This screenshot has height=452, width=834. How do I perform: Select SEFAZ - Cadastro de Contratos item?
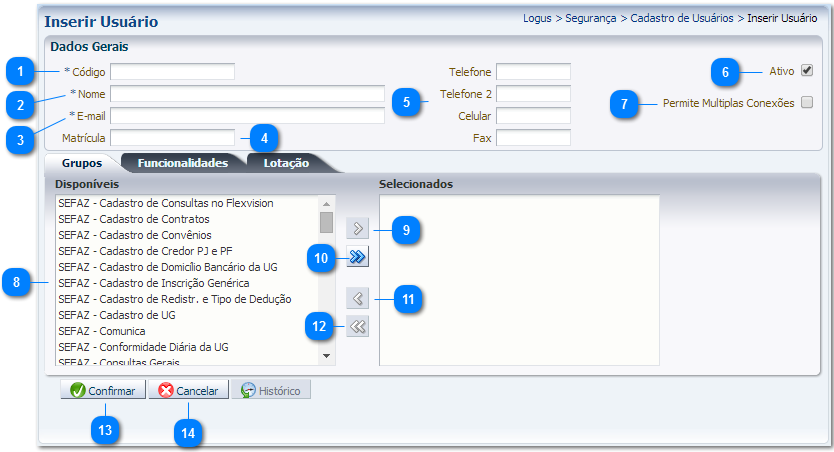(x=134, y=219)
